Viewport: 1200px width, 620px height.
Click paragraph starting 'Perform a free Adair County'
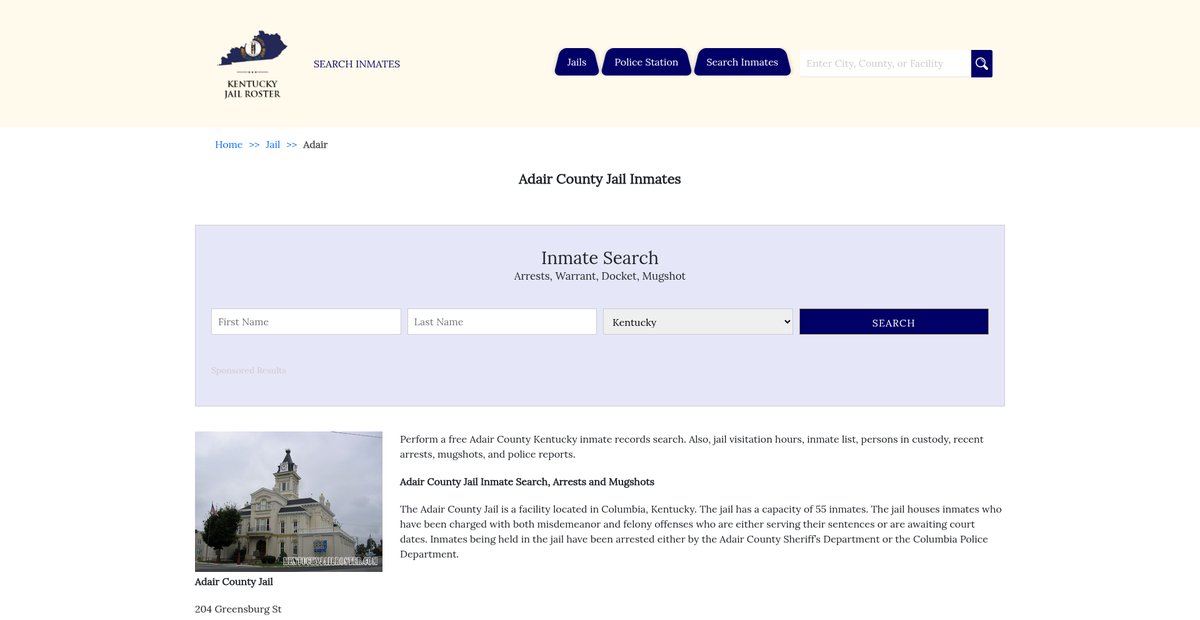(x=692, y=447)
